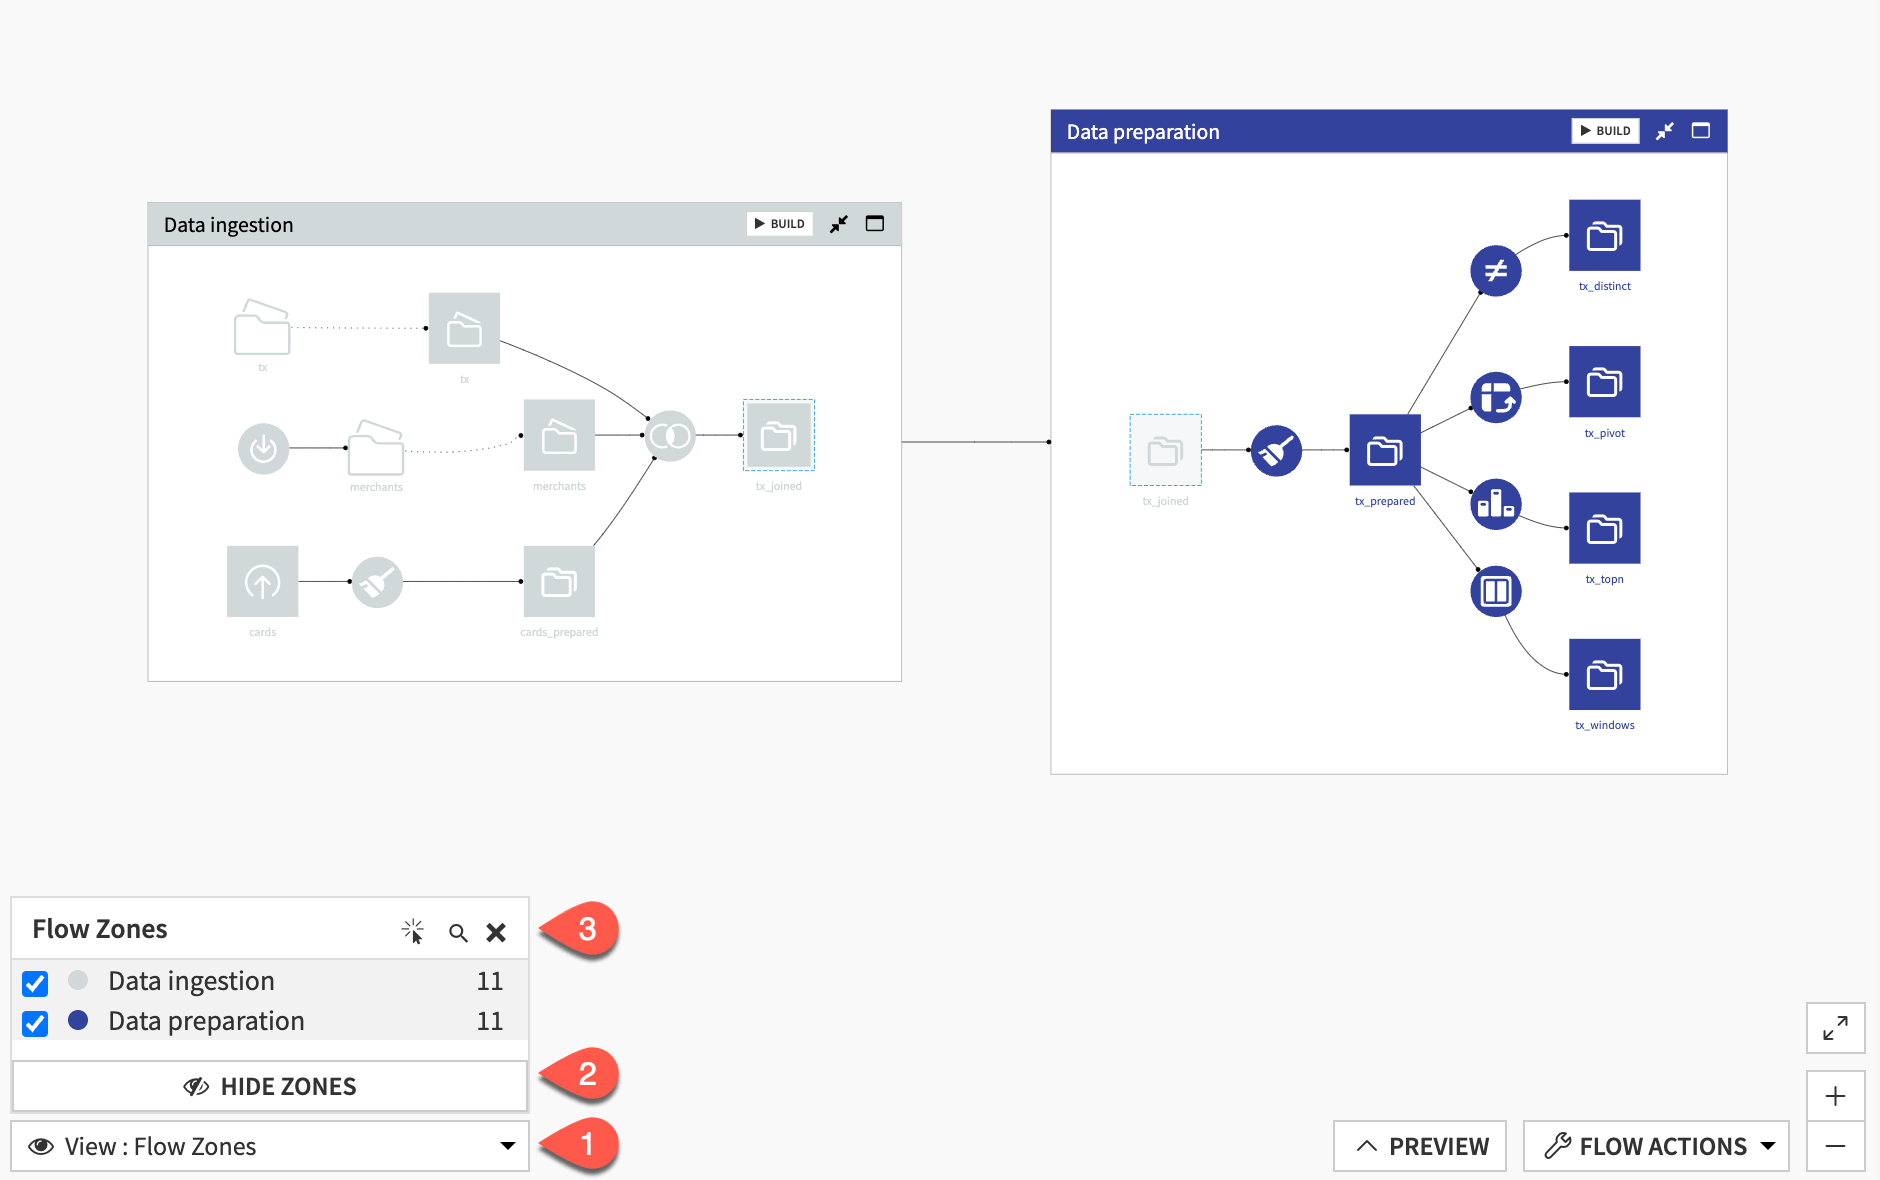Open the Flow Actions menu

click(1656, 1146)
